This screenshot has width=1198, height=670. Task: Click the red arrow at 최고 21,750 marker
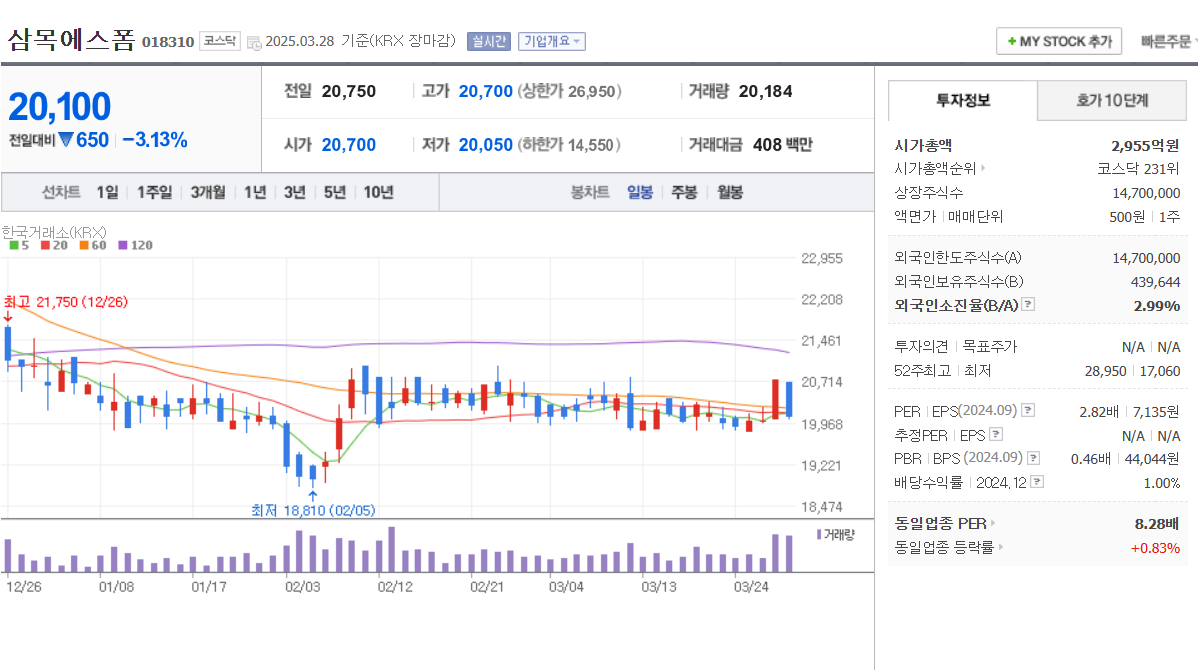click(x=8, y=317)
